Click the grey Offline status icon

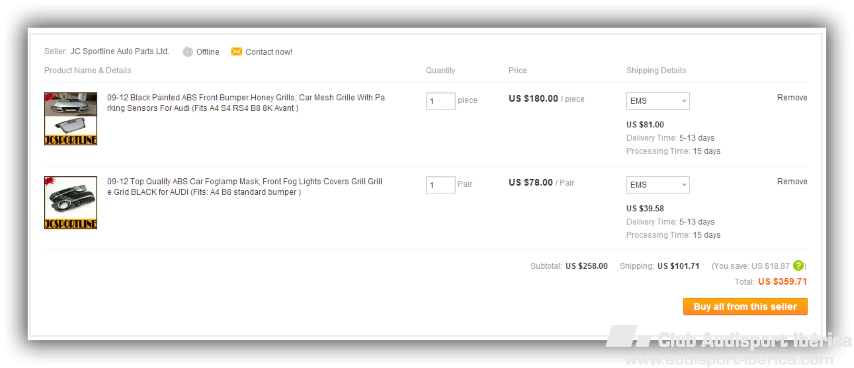(188, 52)
